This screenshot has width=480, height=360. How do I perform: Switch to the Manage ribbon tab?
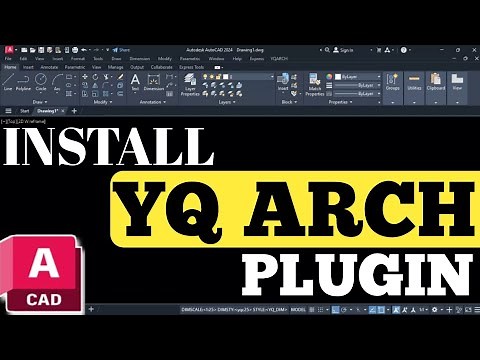click(x=116, y=67)
